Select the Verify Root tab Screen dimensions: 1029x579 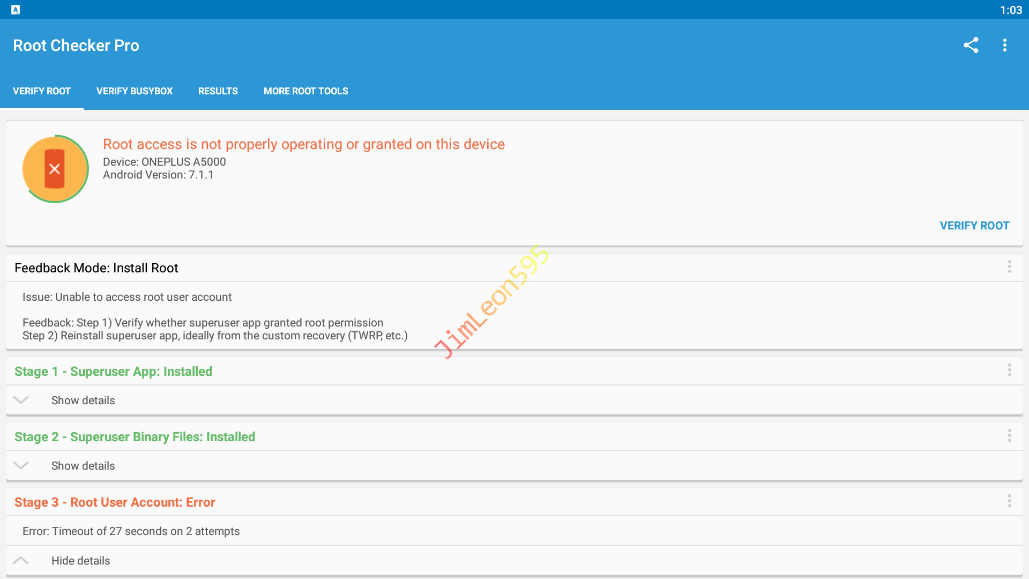pyautogui.click(x=42, y=91)
